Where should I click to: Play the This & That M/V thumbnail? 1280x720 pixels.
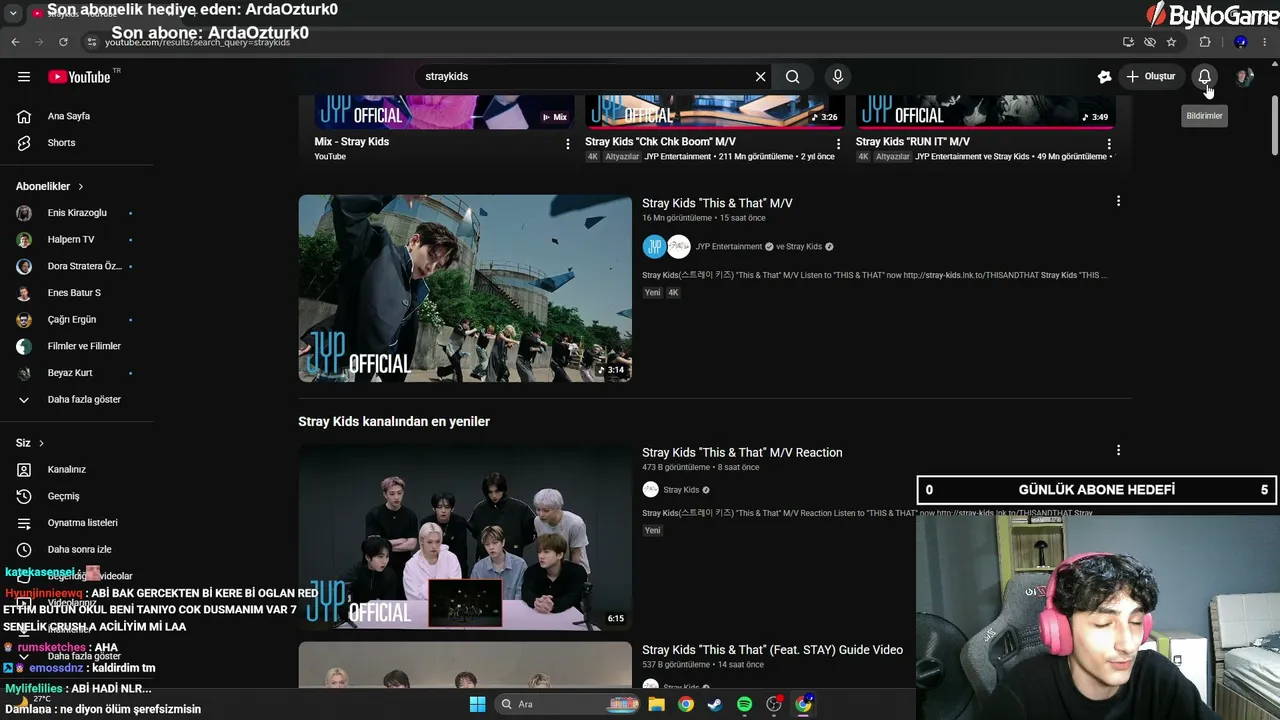[465, 288]
